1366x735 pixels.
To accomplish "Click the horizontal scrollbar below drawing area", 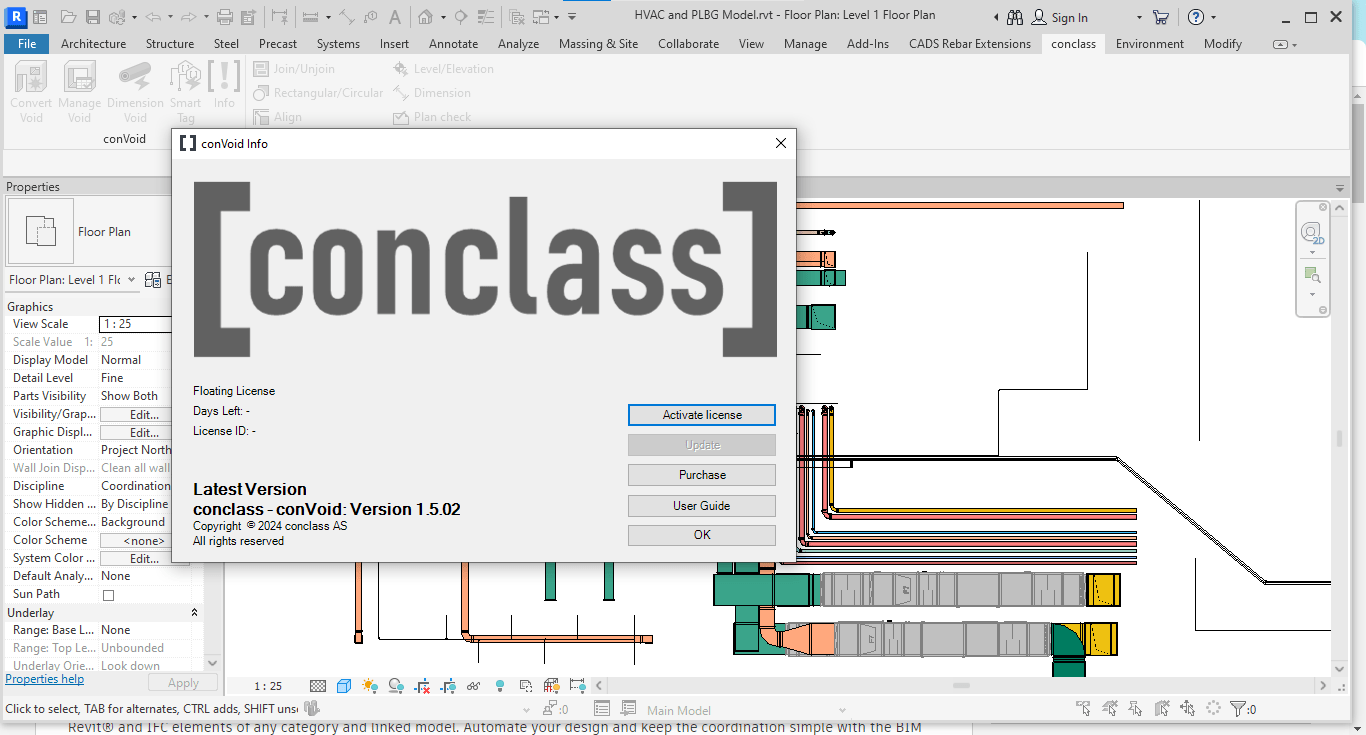I will (x=960, y=686).
